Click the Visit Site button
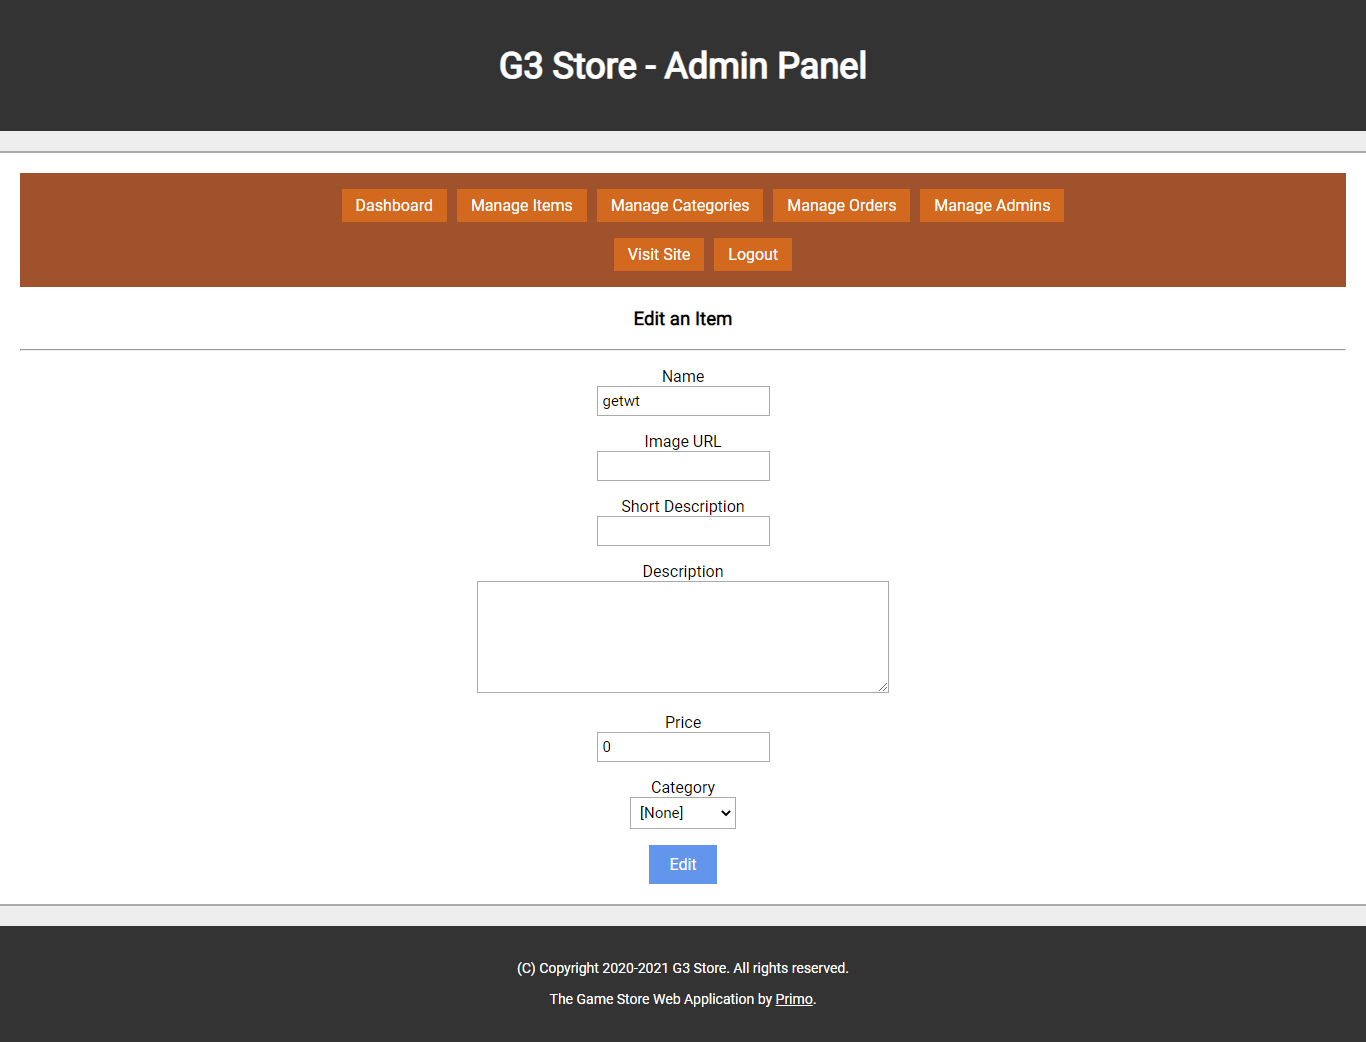Viewport: 1366px width, 1042px height. point(659,254)
